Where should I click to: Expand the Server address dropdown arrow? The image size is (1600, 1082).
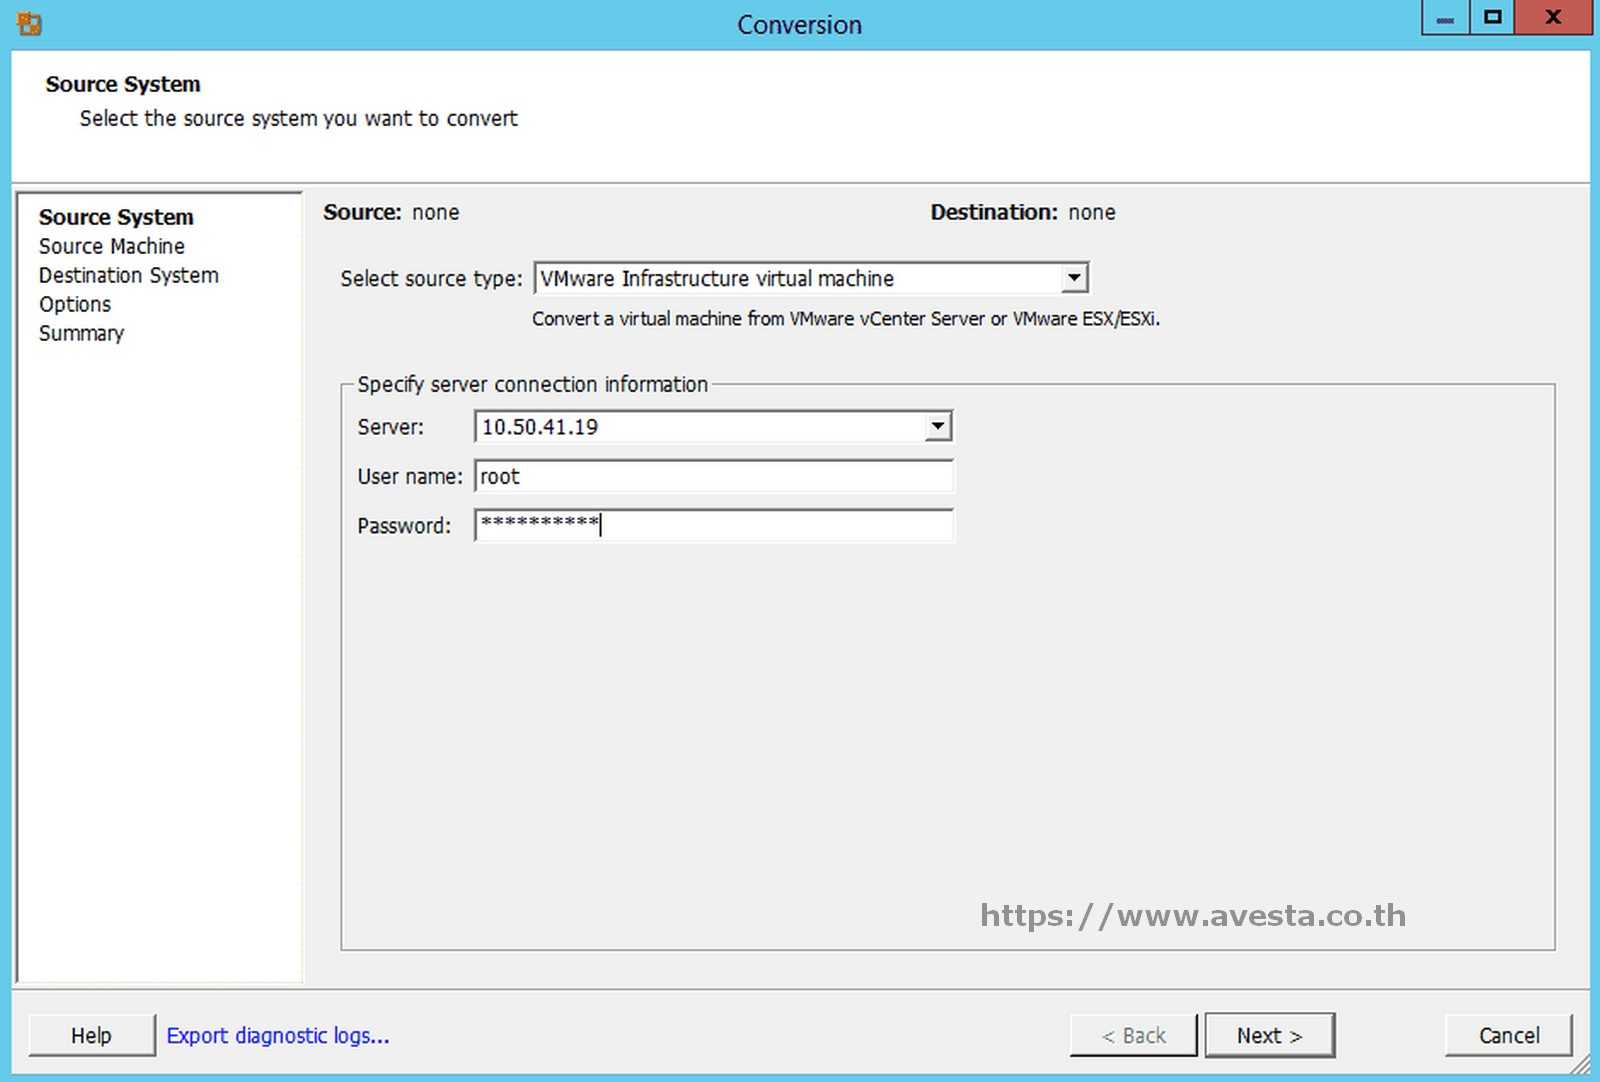coord(937,426)
